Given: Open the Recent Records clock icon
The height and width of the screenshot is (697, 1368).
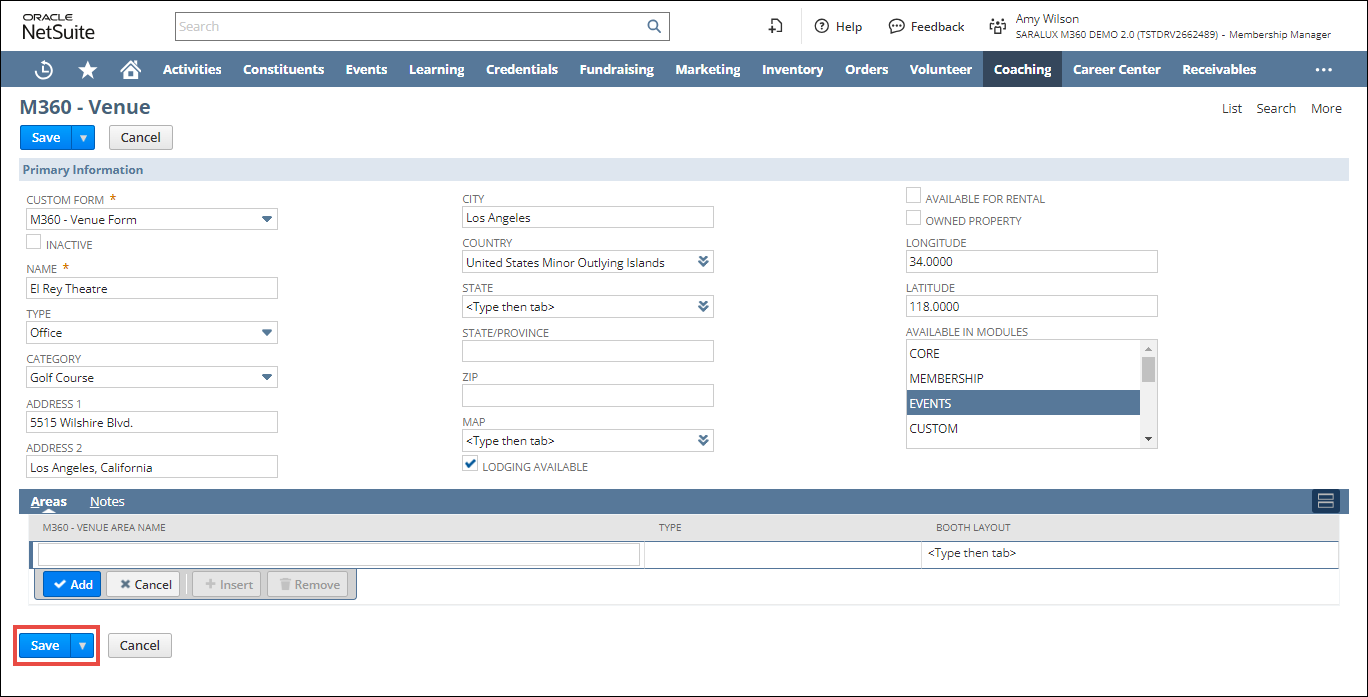Looking at the screenshot, I should [44, 70].
